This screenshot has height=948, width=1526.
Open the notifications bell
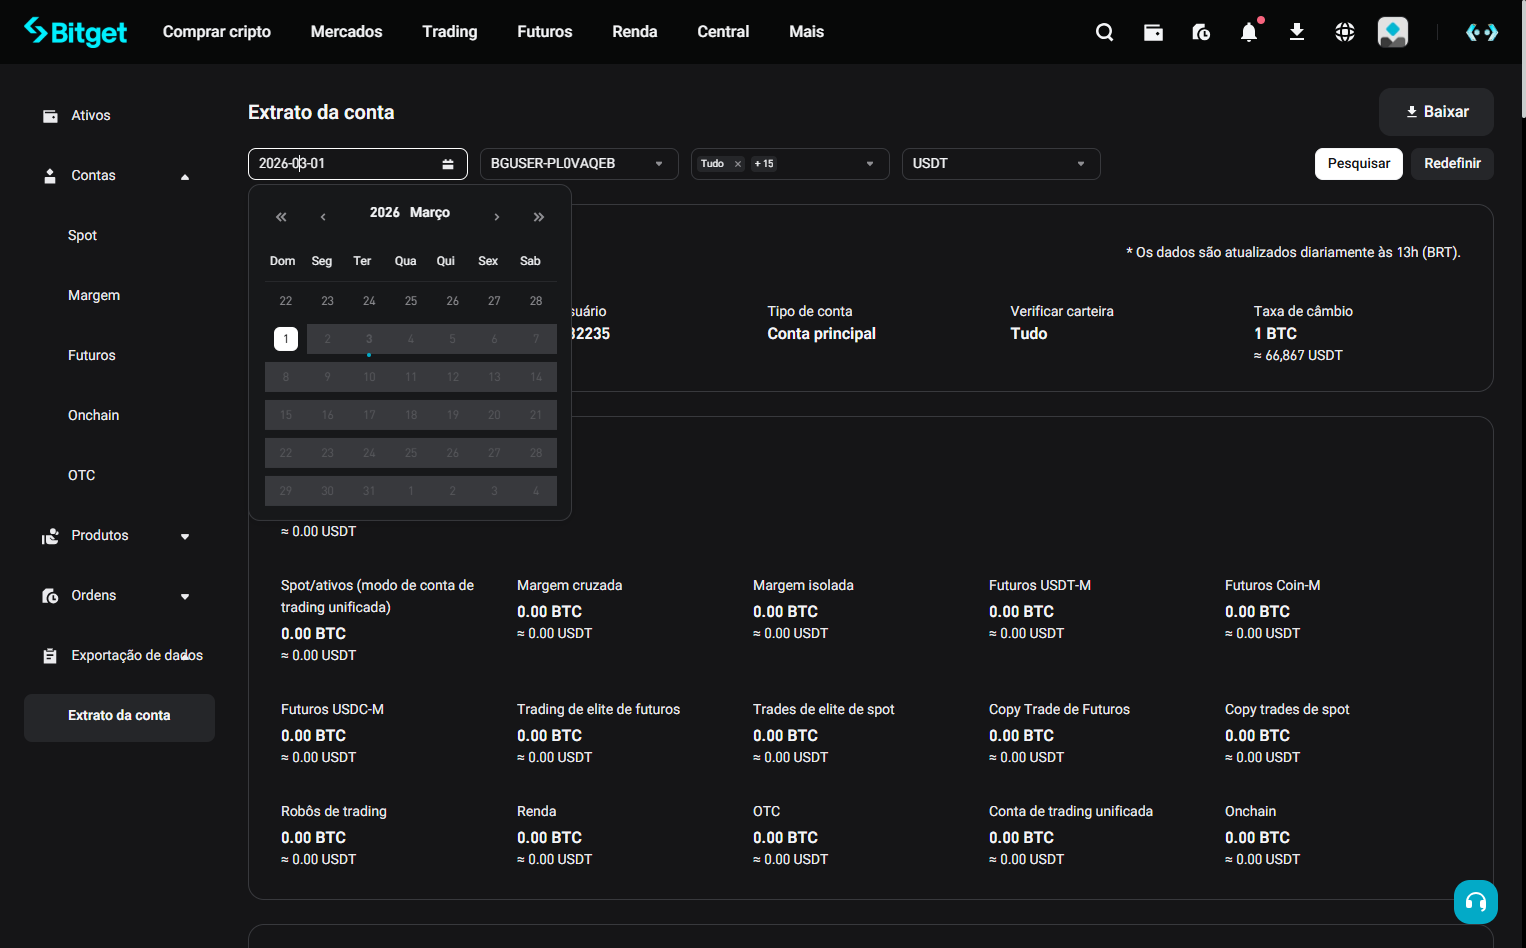pos(1249,32)
